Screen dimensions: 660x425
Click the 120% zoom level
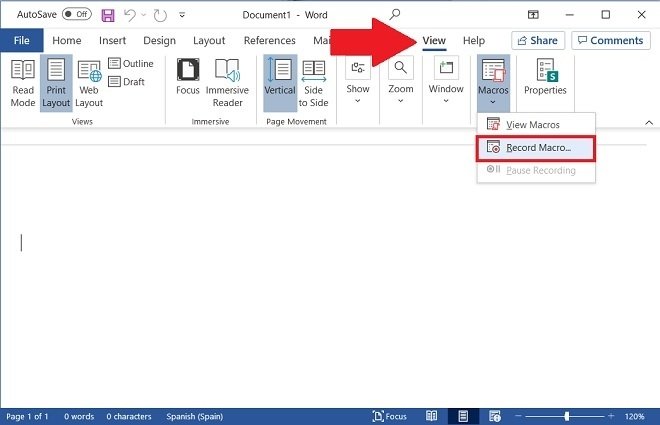click(x=635, y=417)
